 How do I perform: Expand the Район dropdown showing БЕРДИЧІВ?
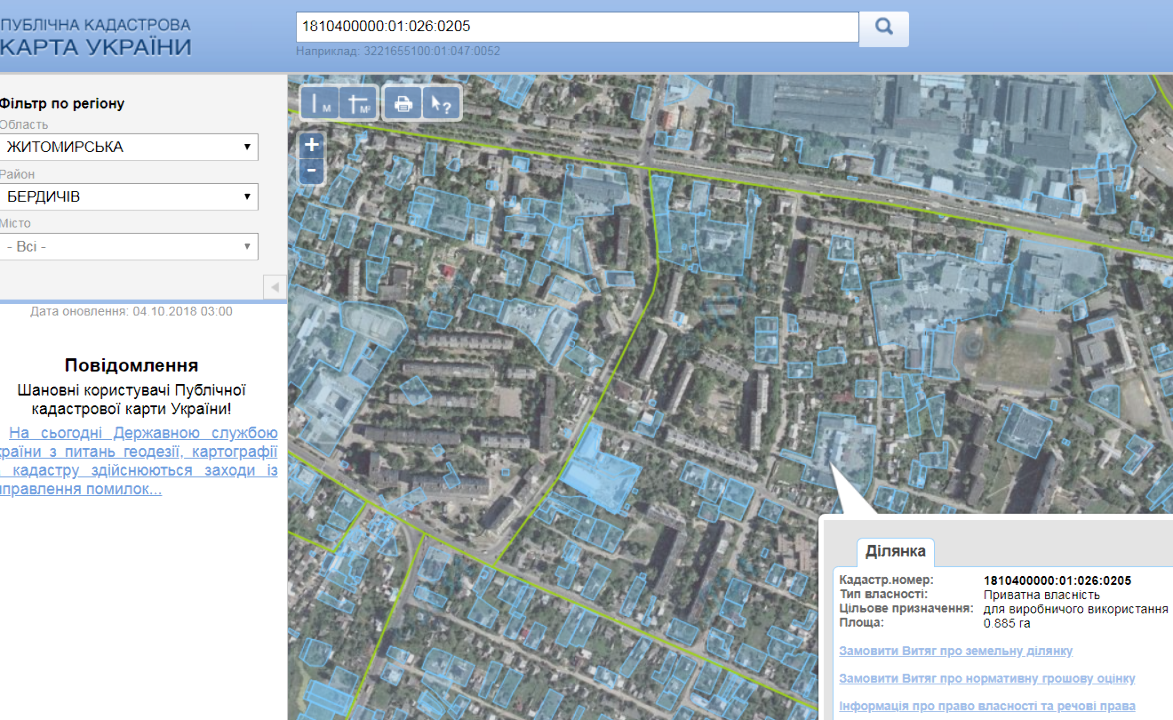[128, 197]
